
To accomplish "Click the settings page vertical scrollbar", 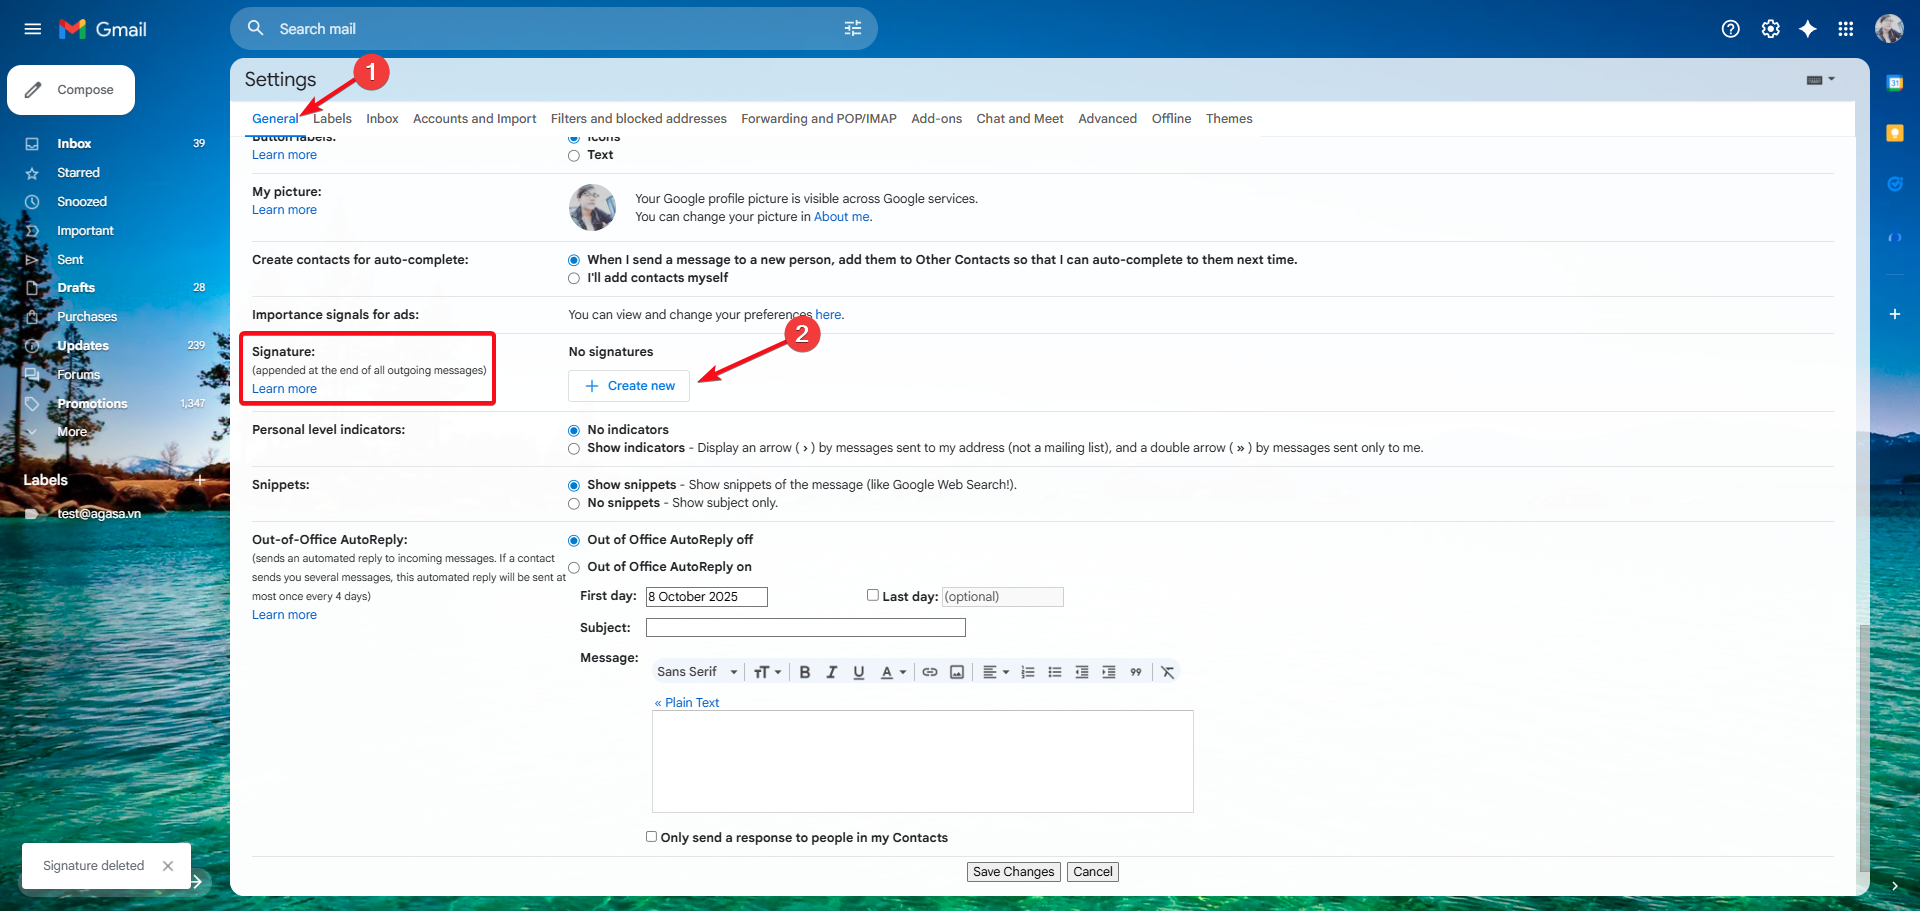I will pos(1863,740).
